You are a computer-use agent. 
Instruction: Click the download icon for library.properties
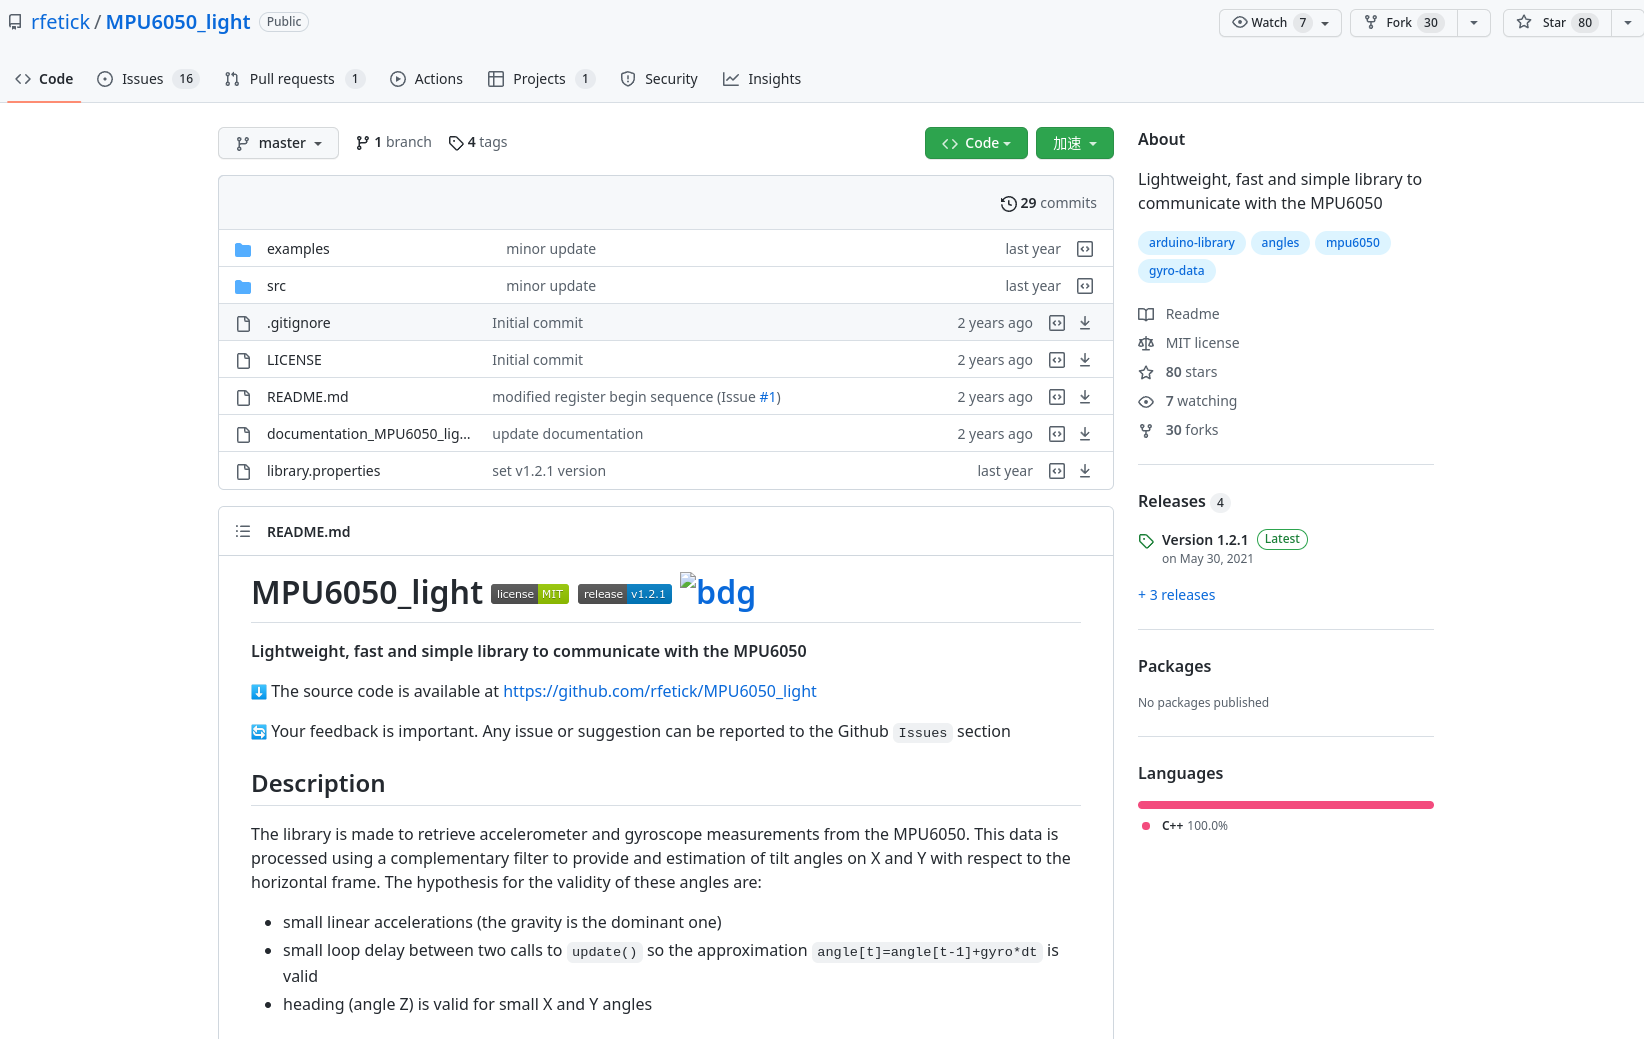tap(1085, 471)
